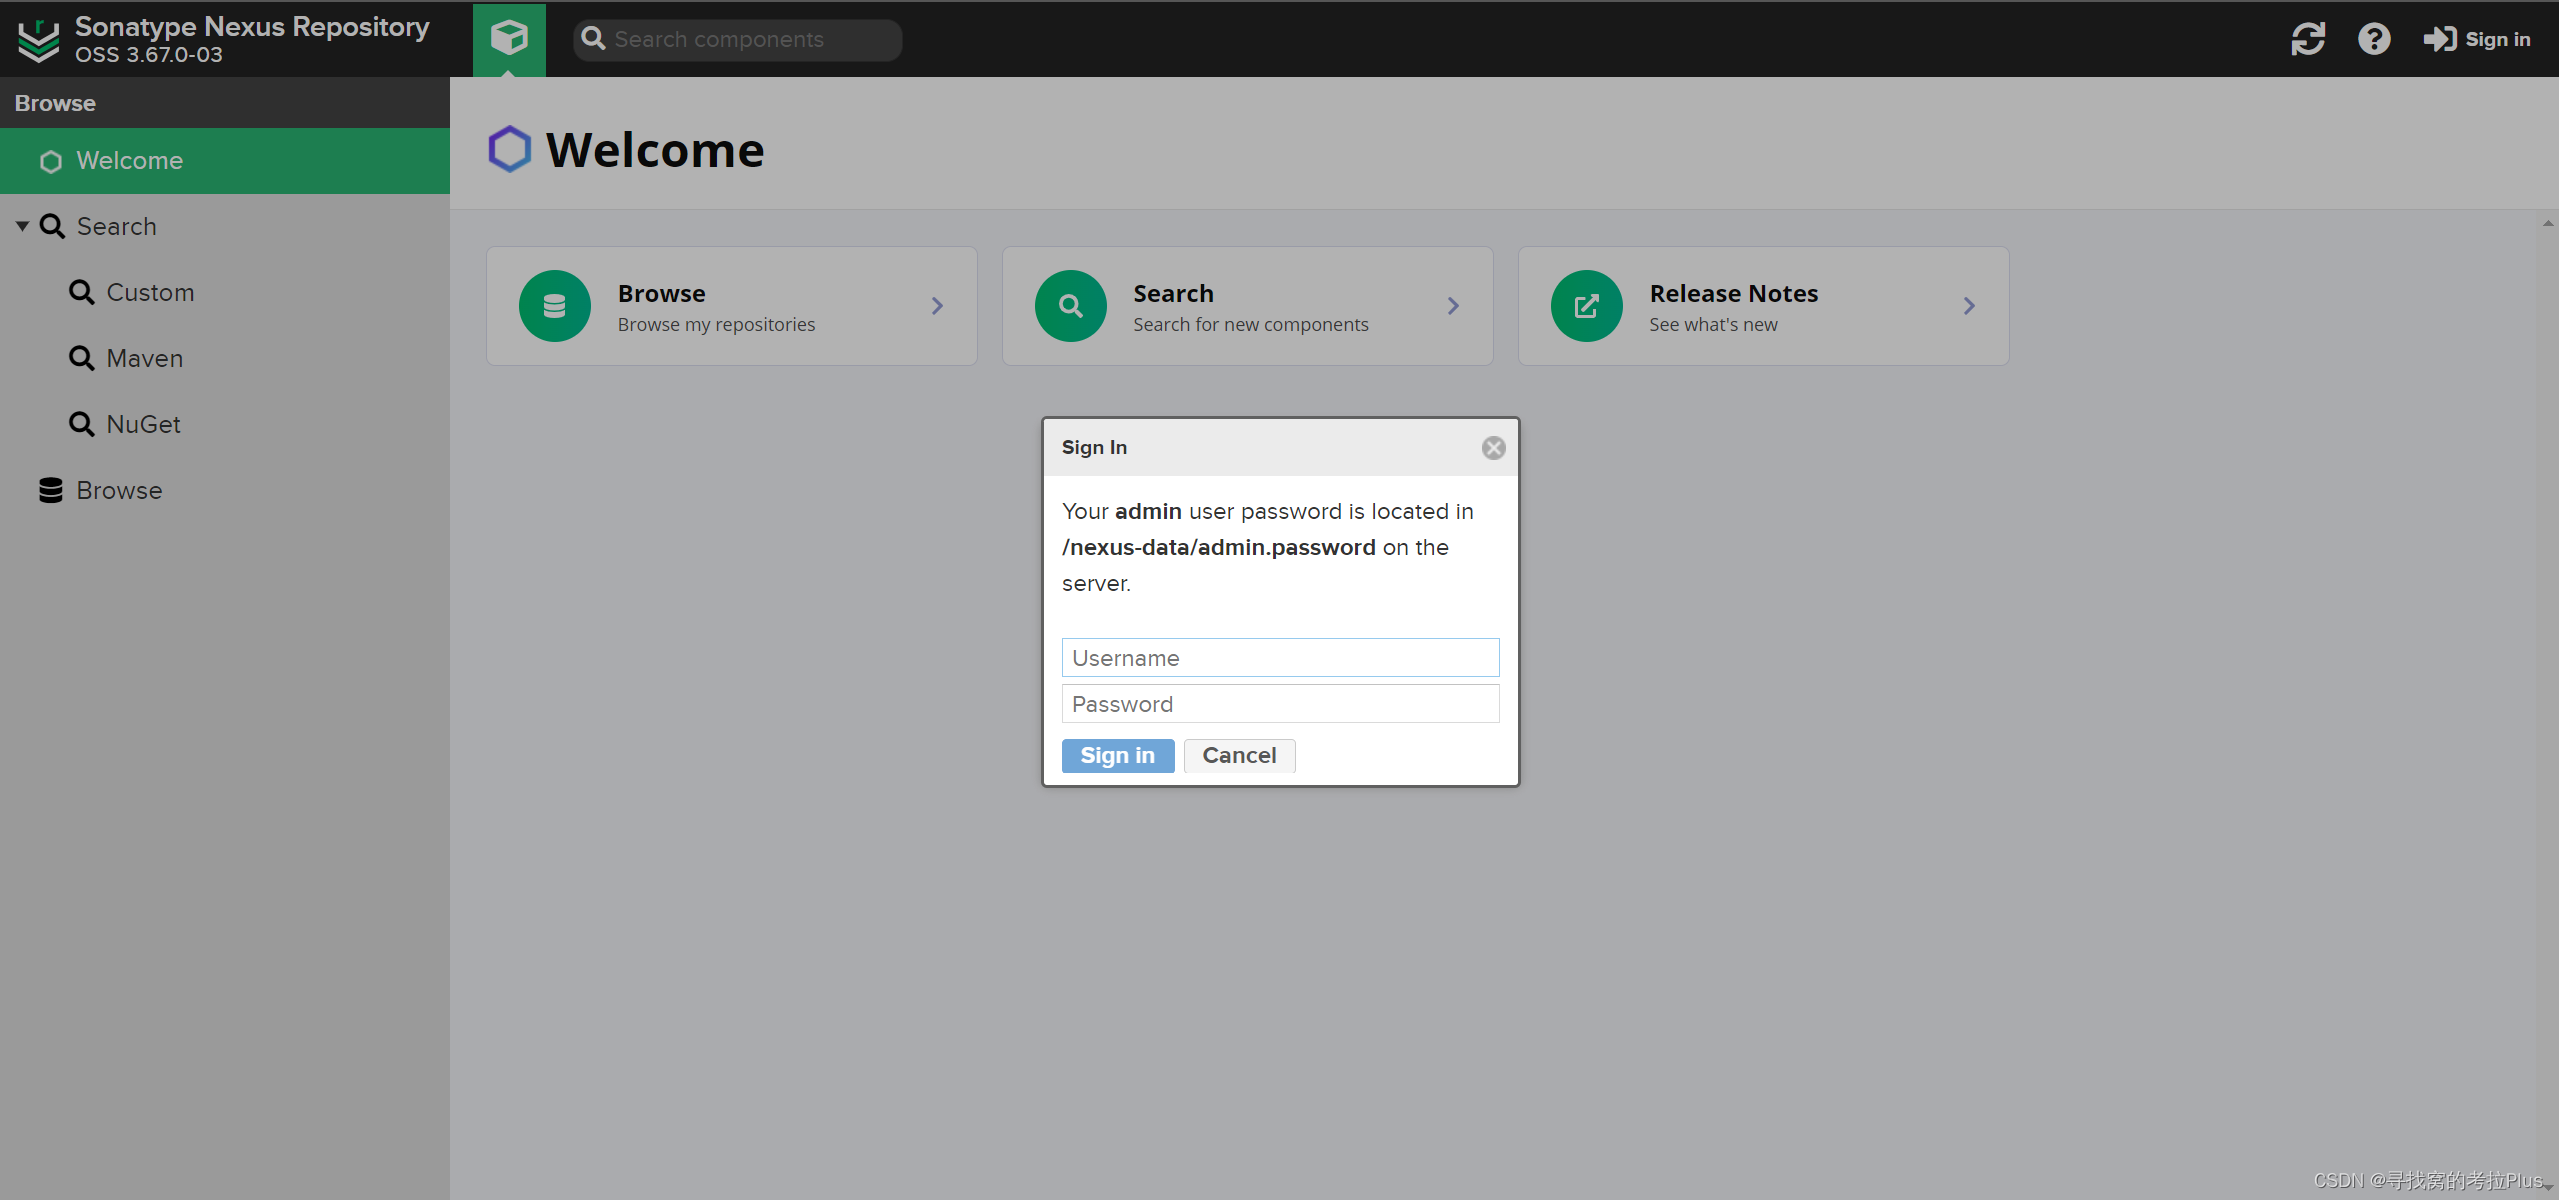Click the Cancel button in dialog
The height and width of the screenshot is (1200, 2559).
coord(1239,756)
